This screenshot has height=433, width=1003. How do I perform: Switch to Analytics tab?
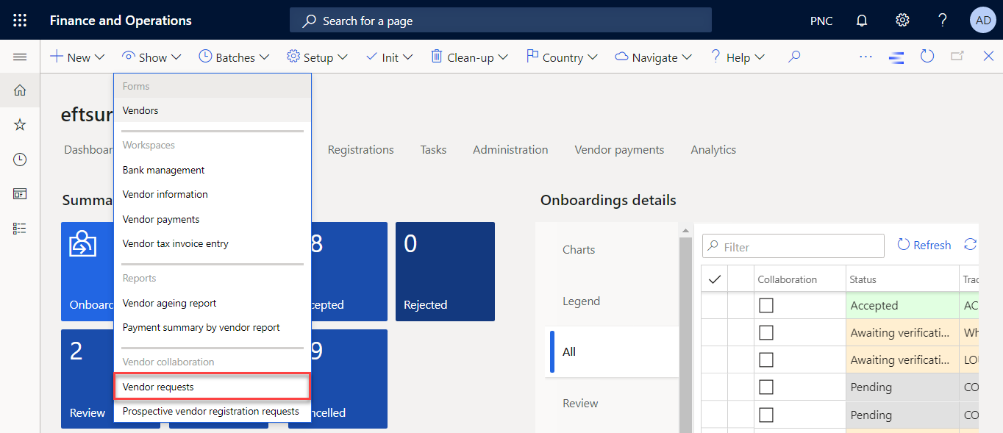[x=713, y=150]
